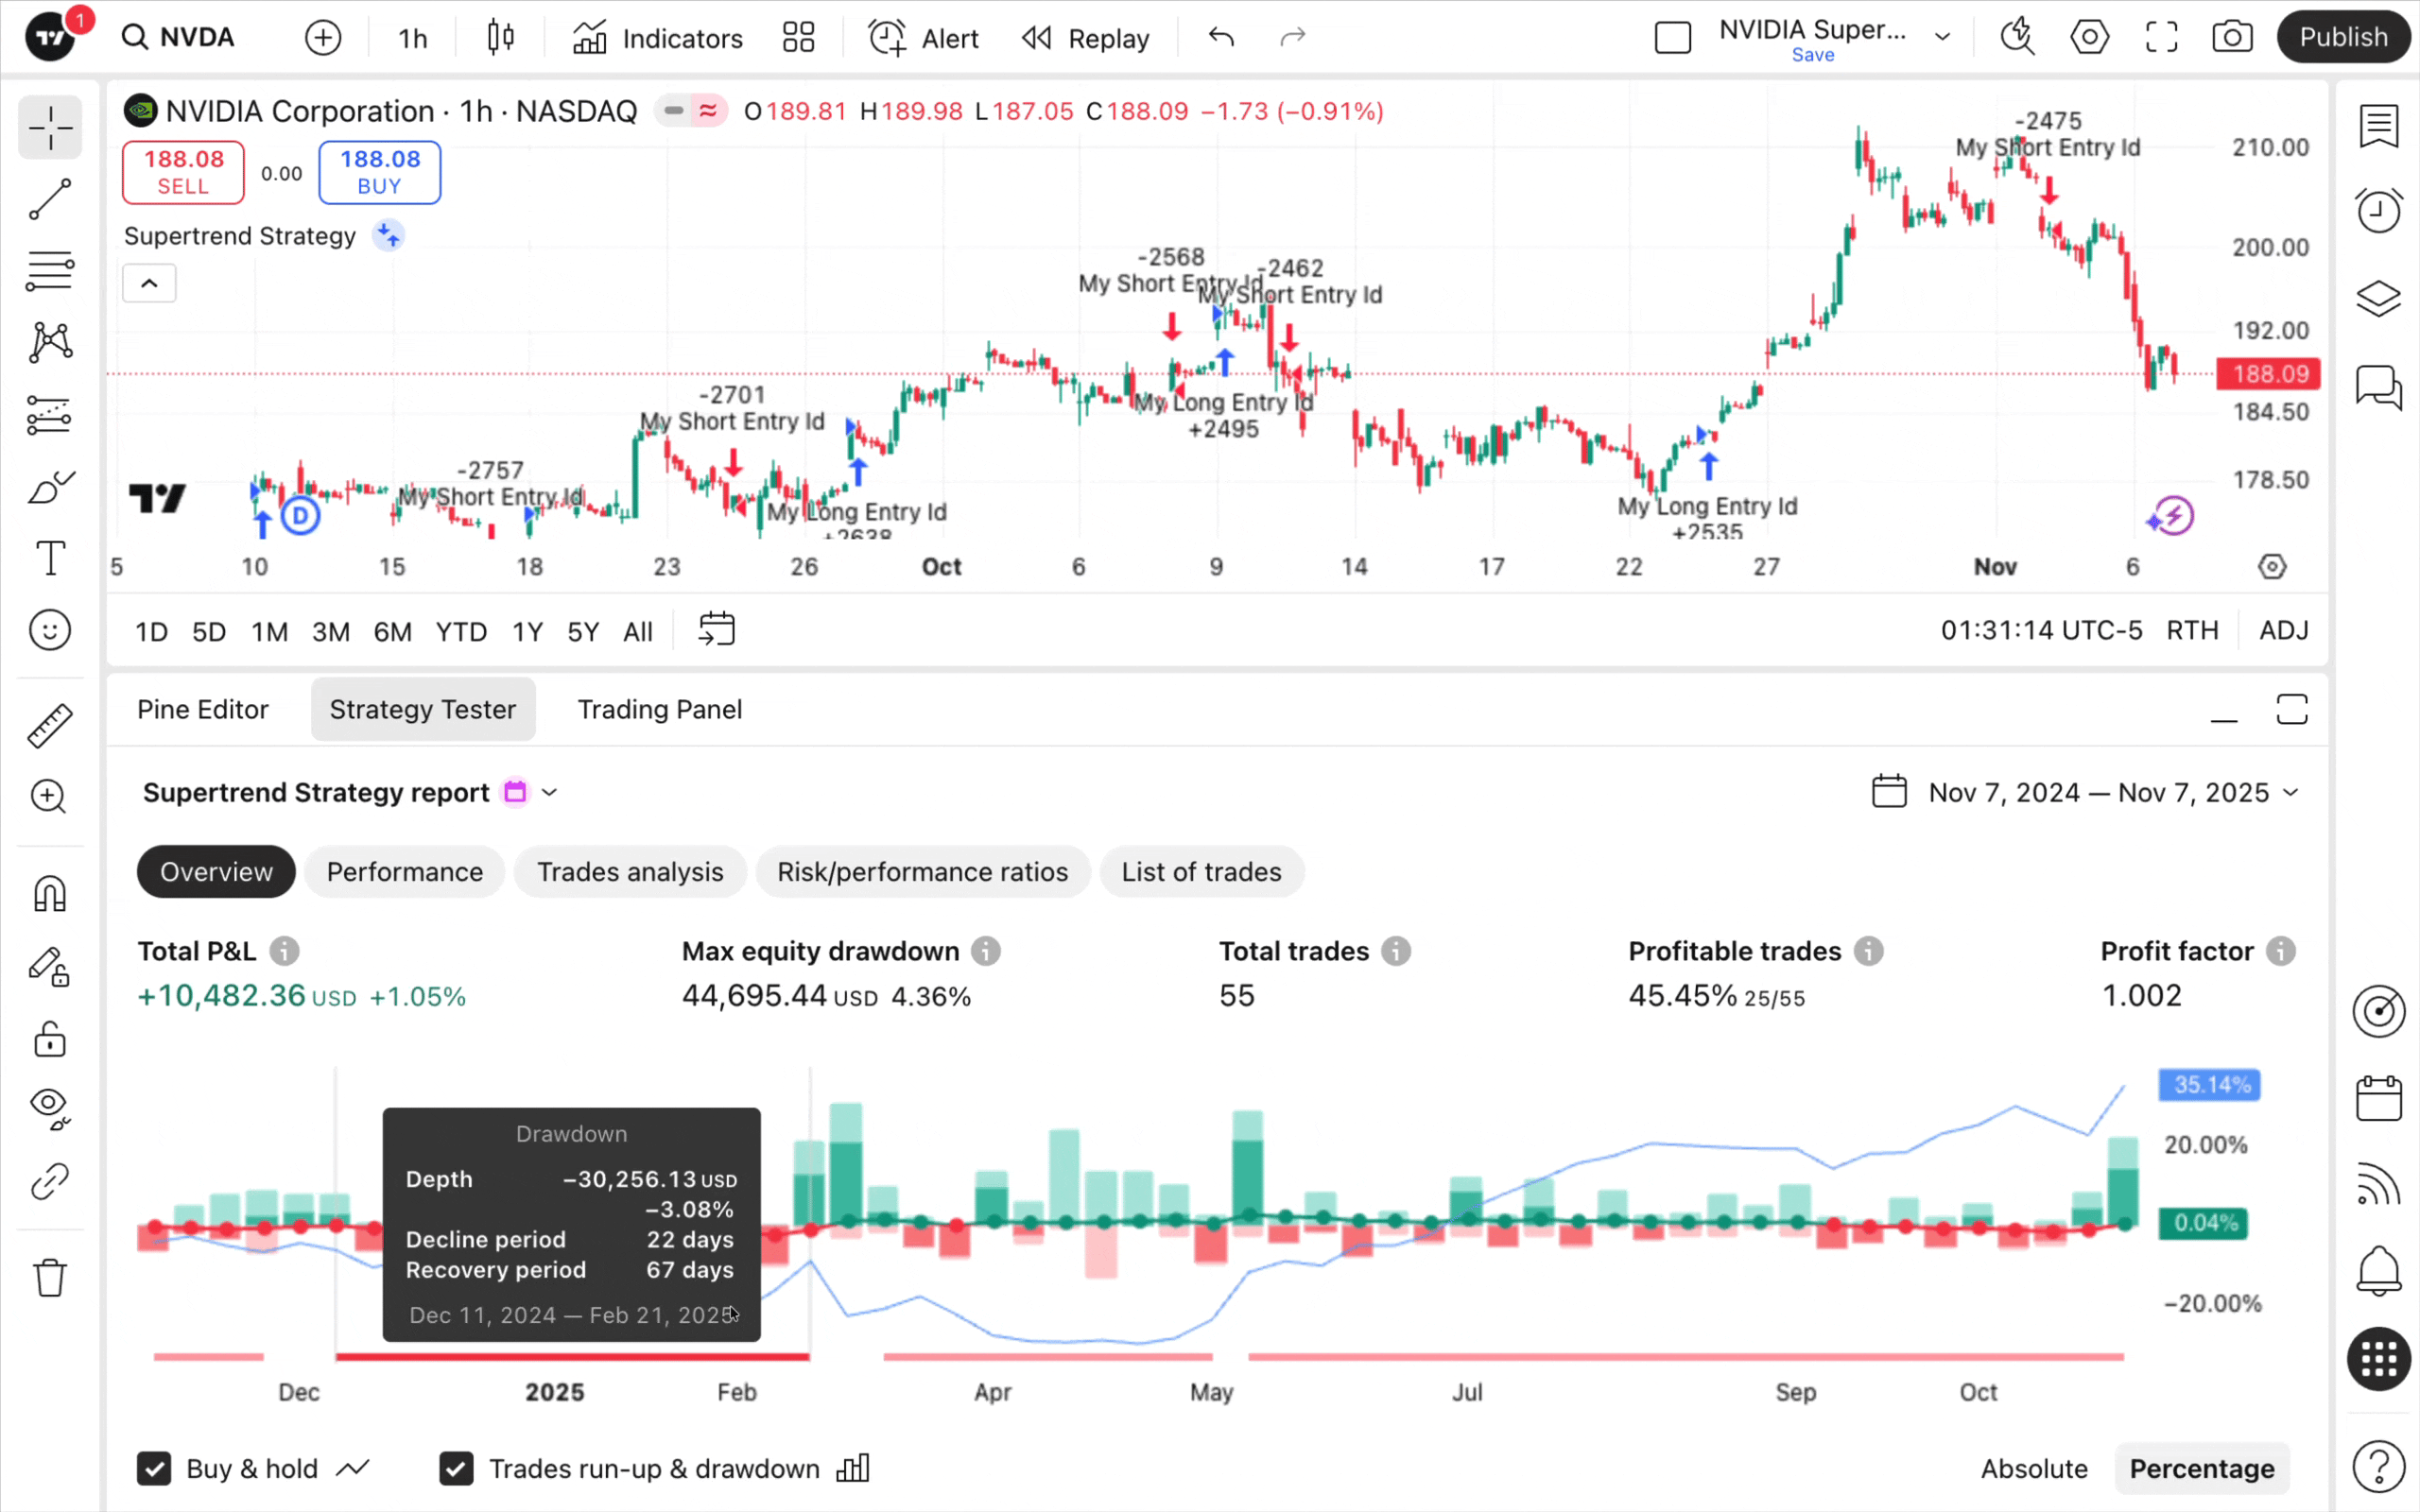Screen dimensions: 2420x1512
Task: Switch to the Pine Editor tab
Action: pyautogui.click(x=203, y=709)
